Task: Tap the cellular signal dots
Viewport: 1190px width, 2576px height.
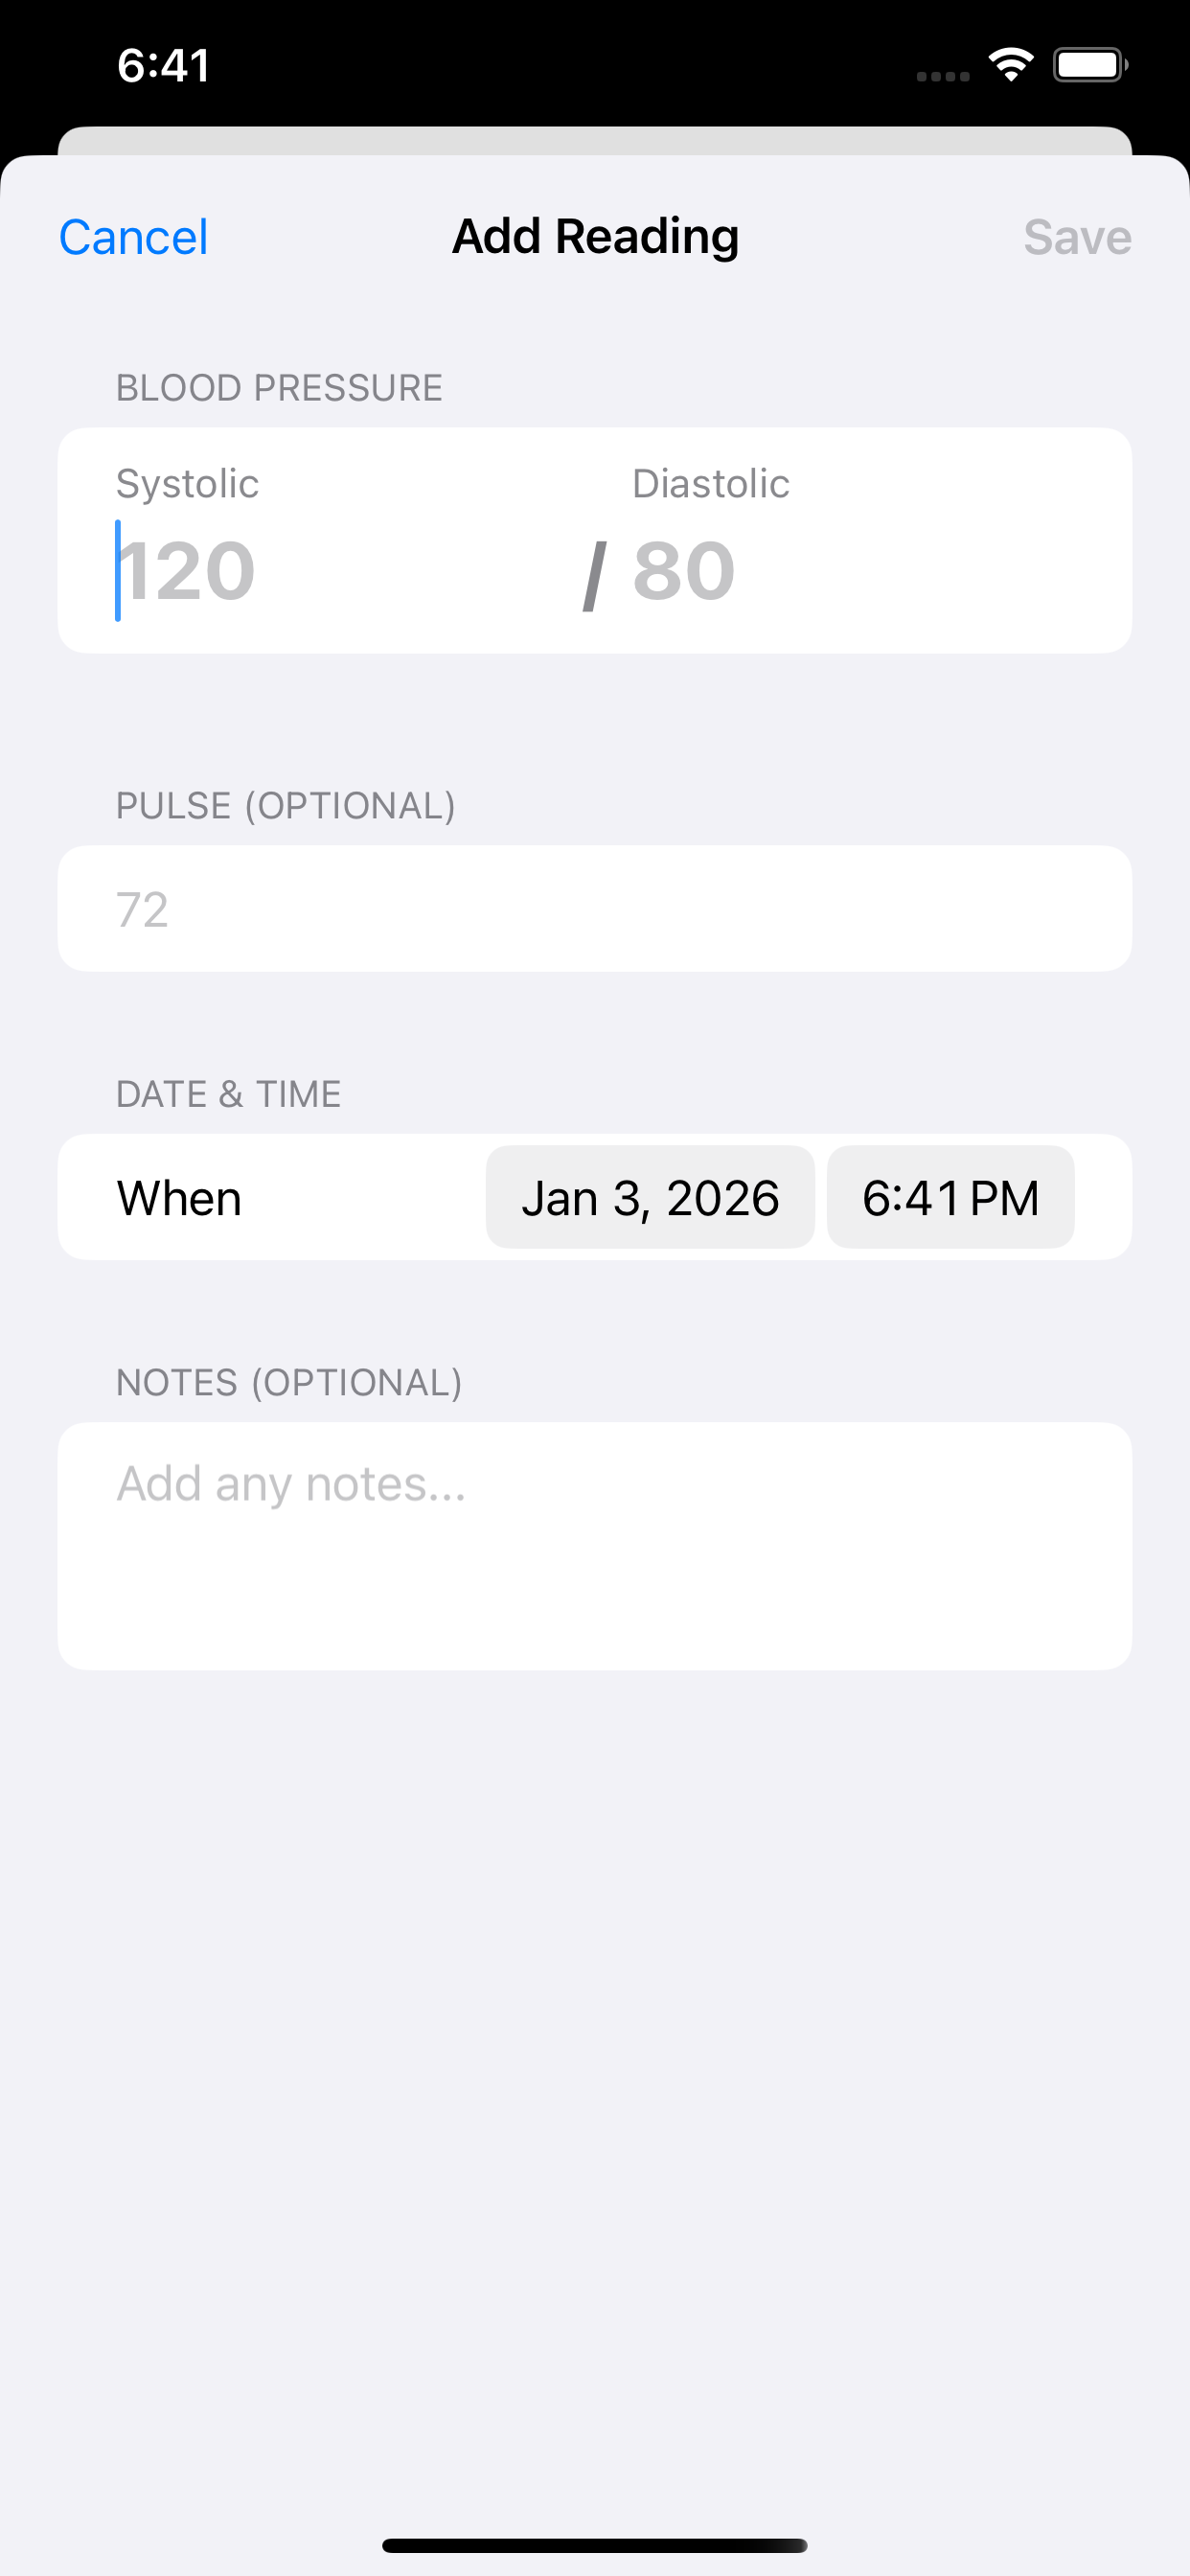Action: 942,76
